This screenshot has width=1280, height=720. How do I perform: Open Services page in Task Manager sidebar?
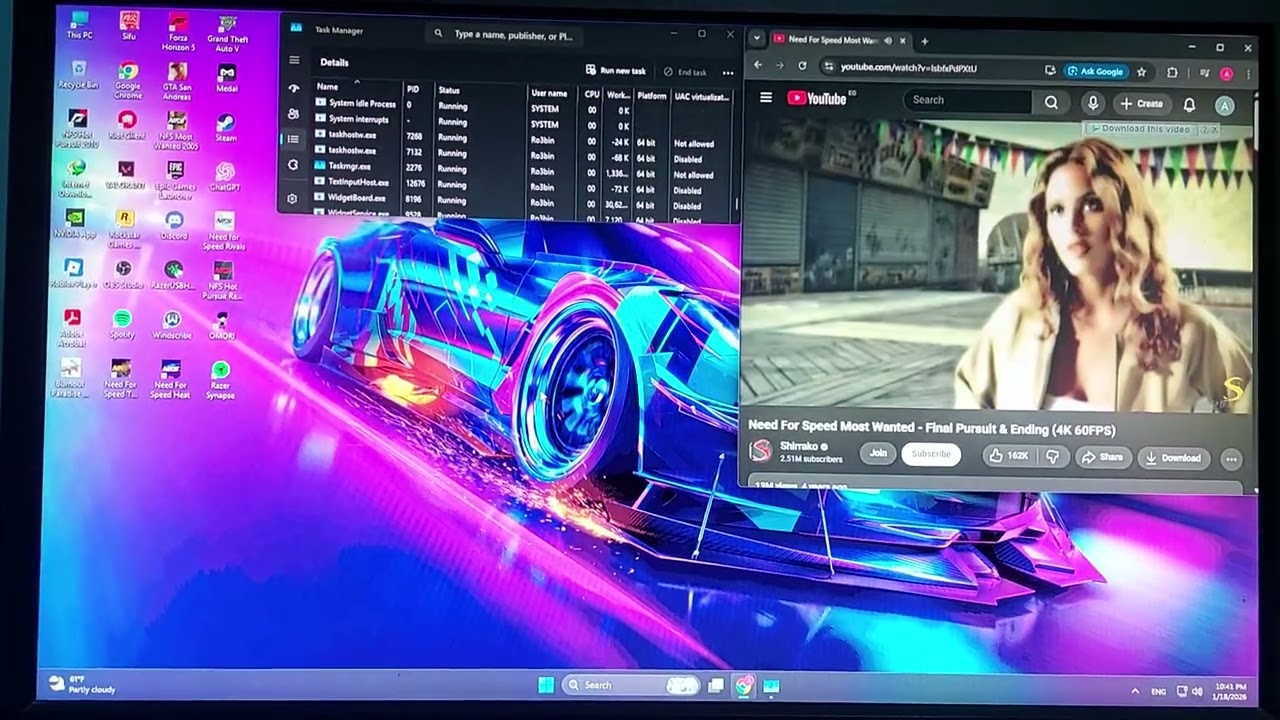click(293, 165)
